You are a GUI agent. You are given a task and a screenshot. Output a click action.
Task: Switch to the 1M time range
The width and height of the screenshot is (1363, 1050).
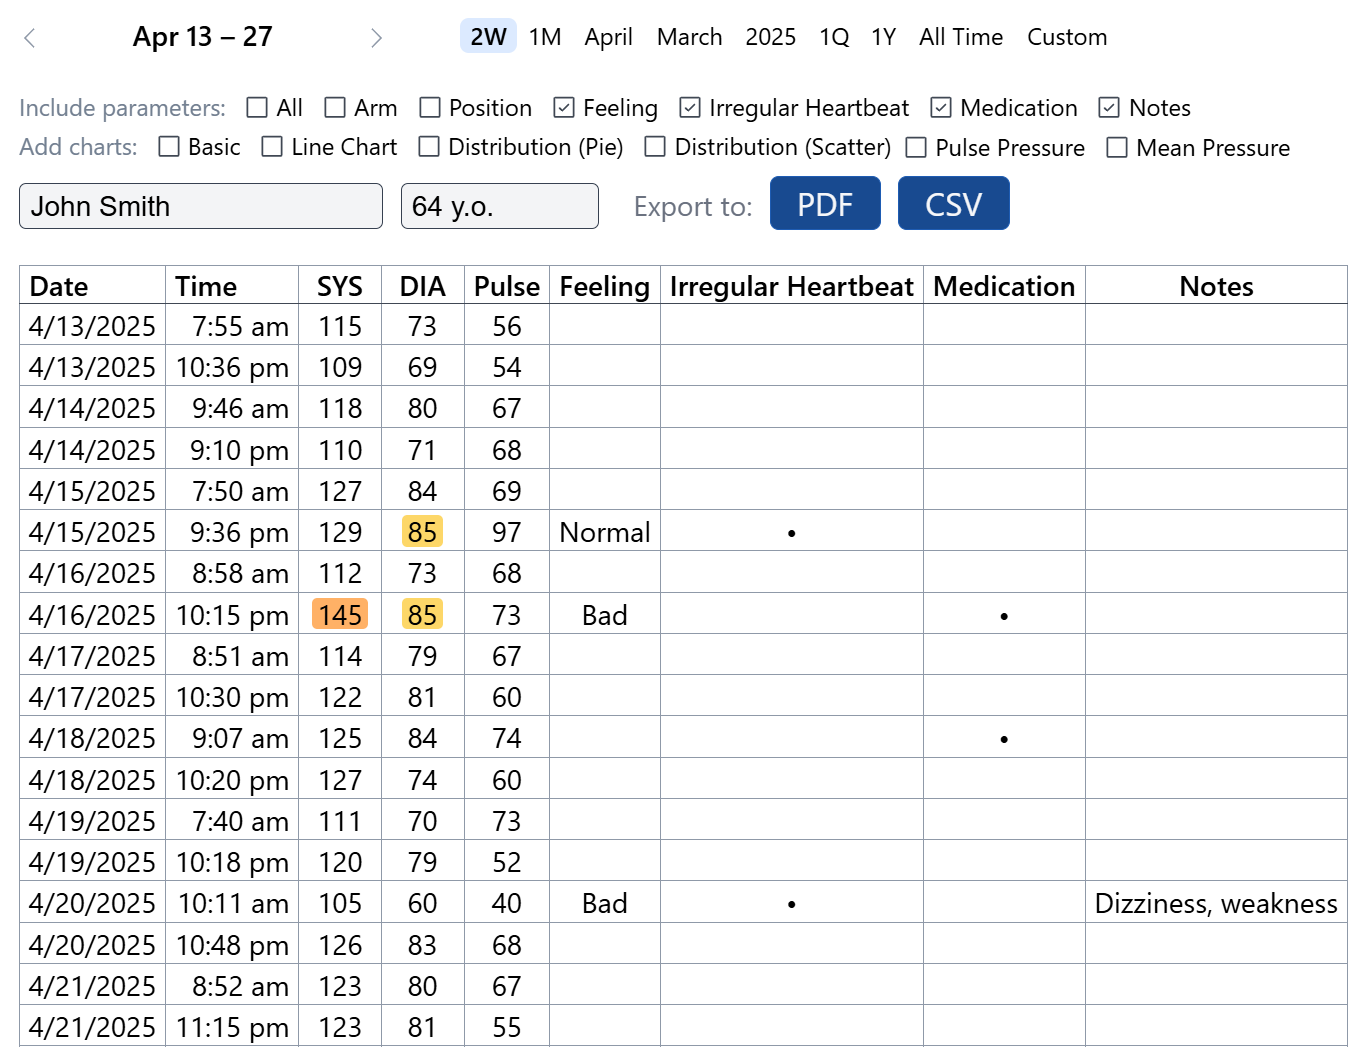click(x=546, y=37)
